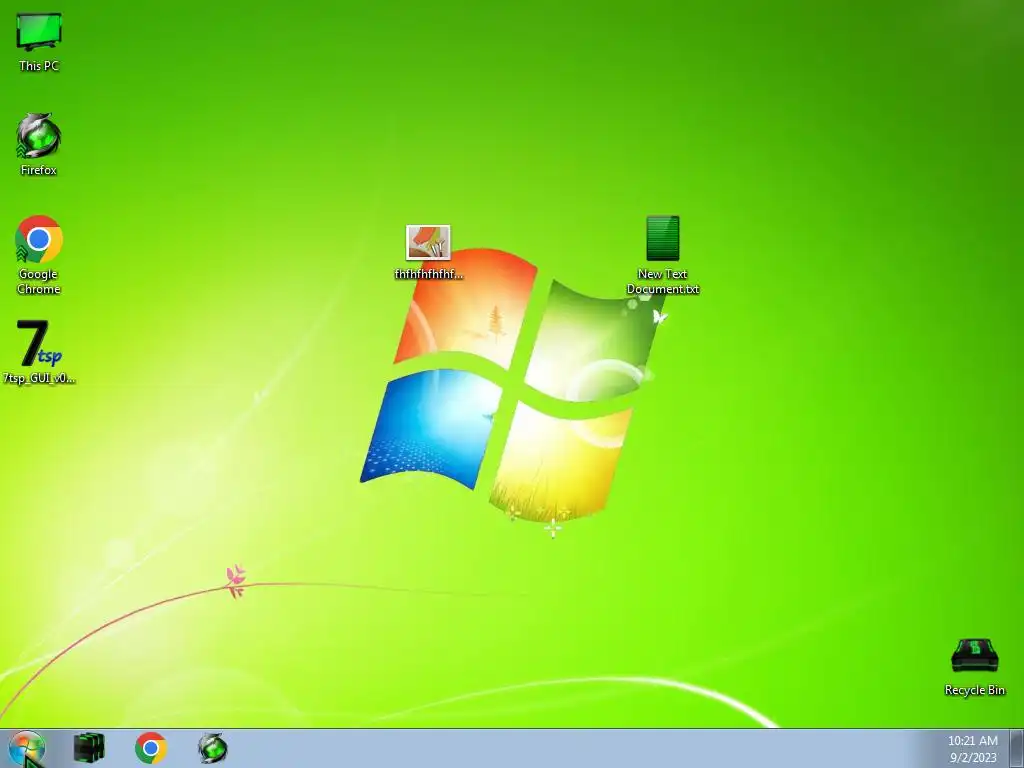
Task: Click the 'This PC' label text
Action: click(x=39, y=66)
